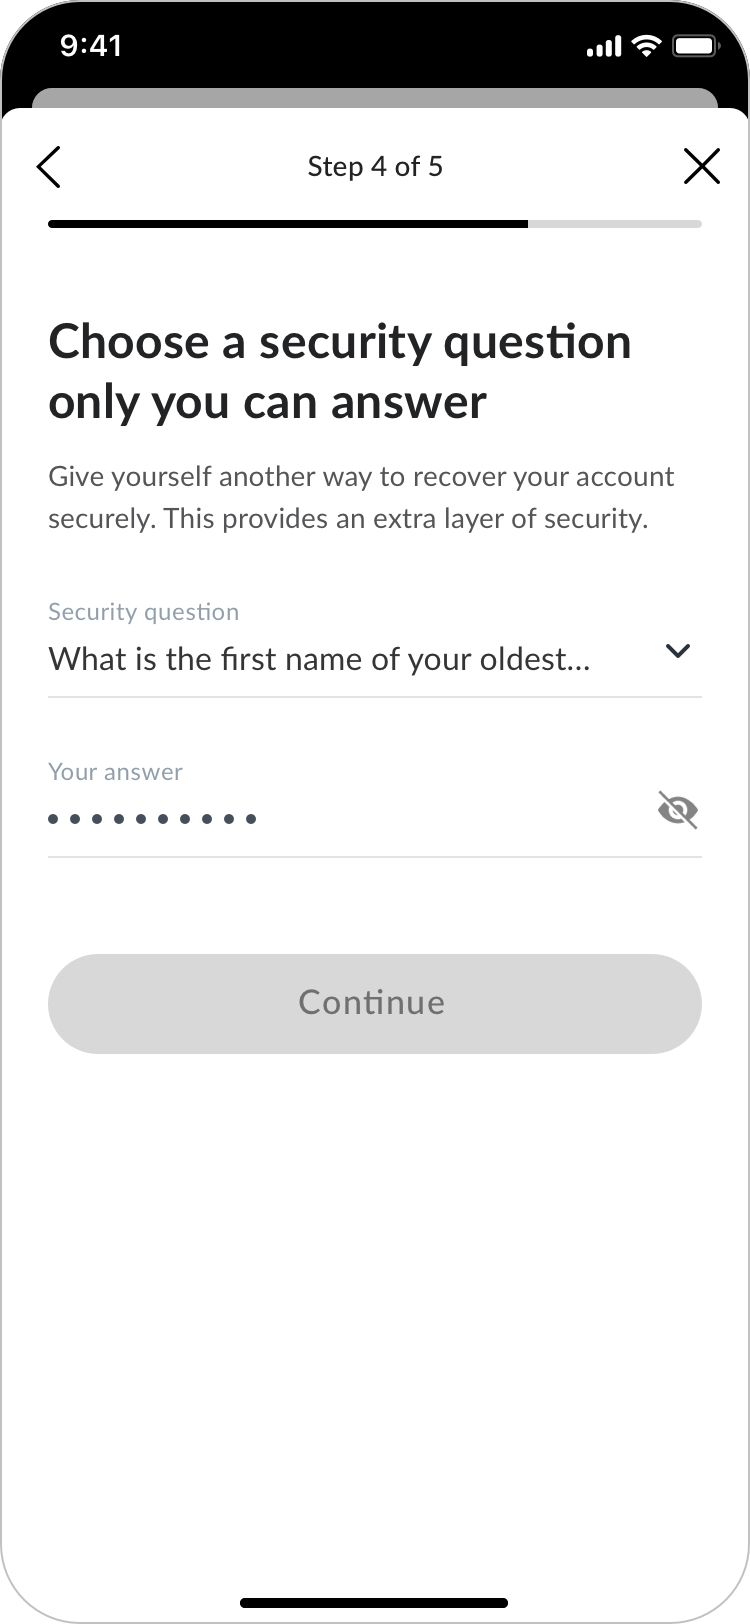Click the X close icon
Screen dimensions: 750x1624
(701, 166)
